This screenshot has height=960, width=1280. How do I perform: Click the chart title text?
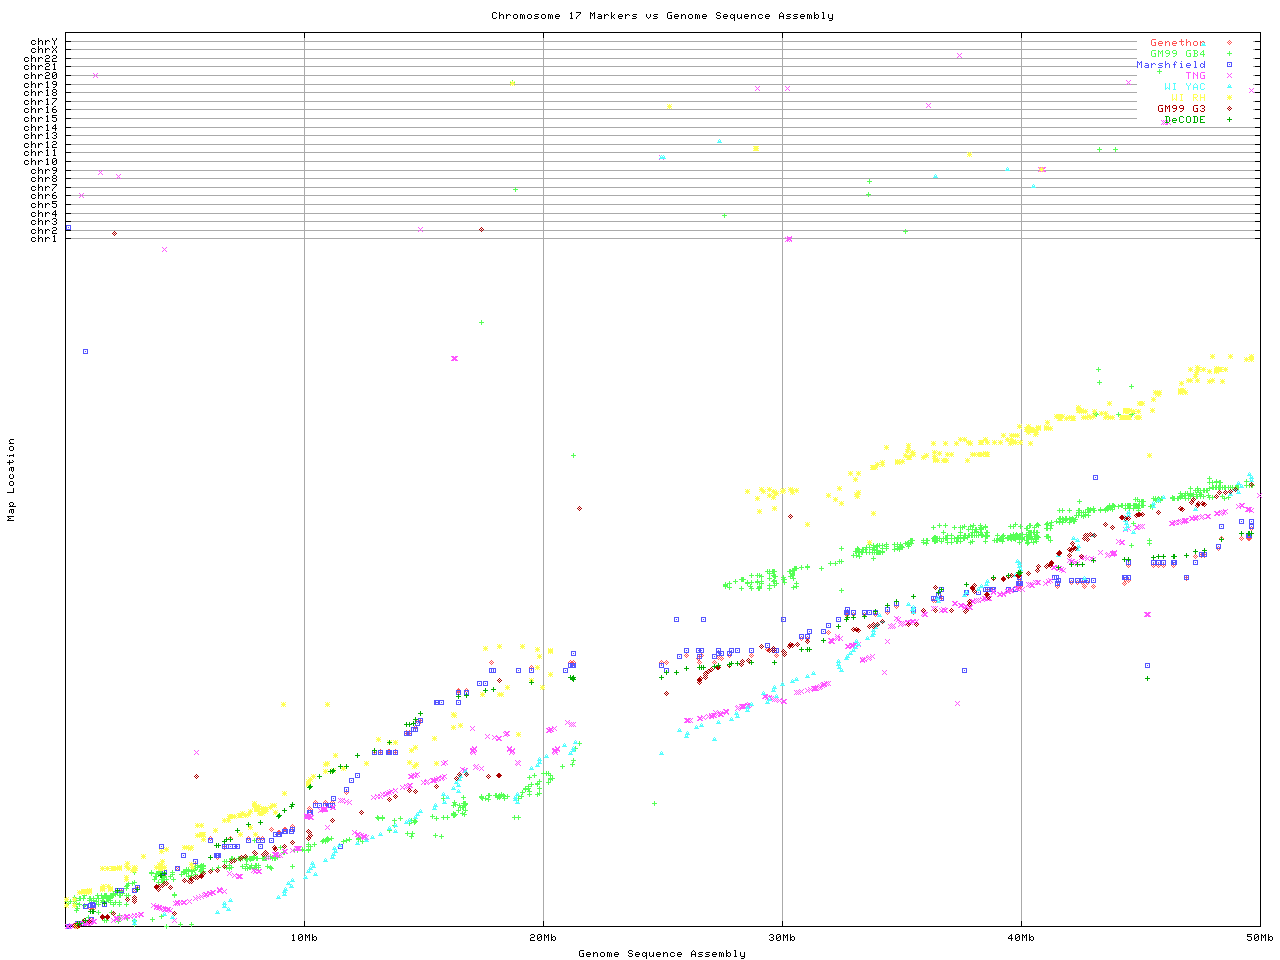662,16
